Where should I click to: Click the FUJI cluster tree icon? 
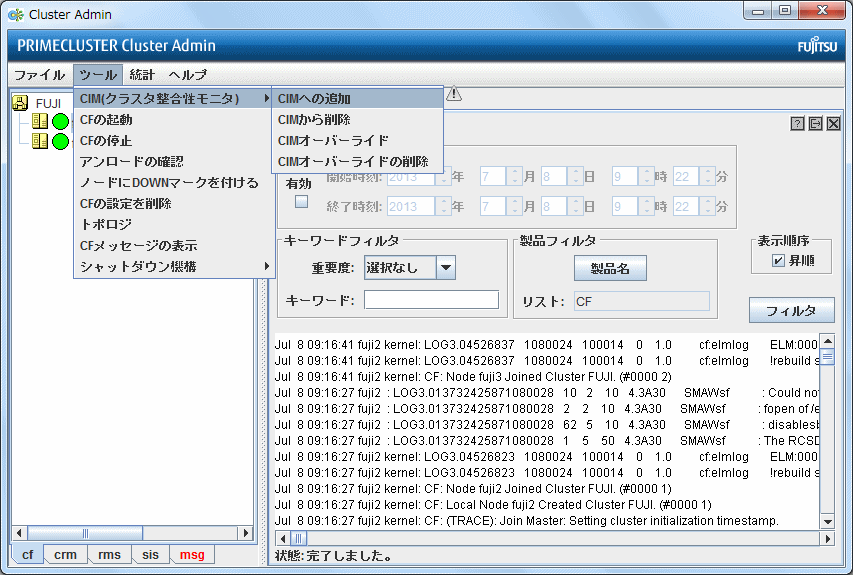[20, 102]
